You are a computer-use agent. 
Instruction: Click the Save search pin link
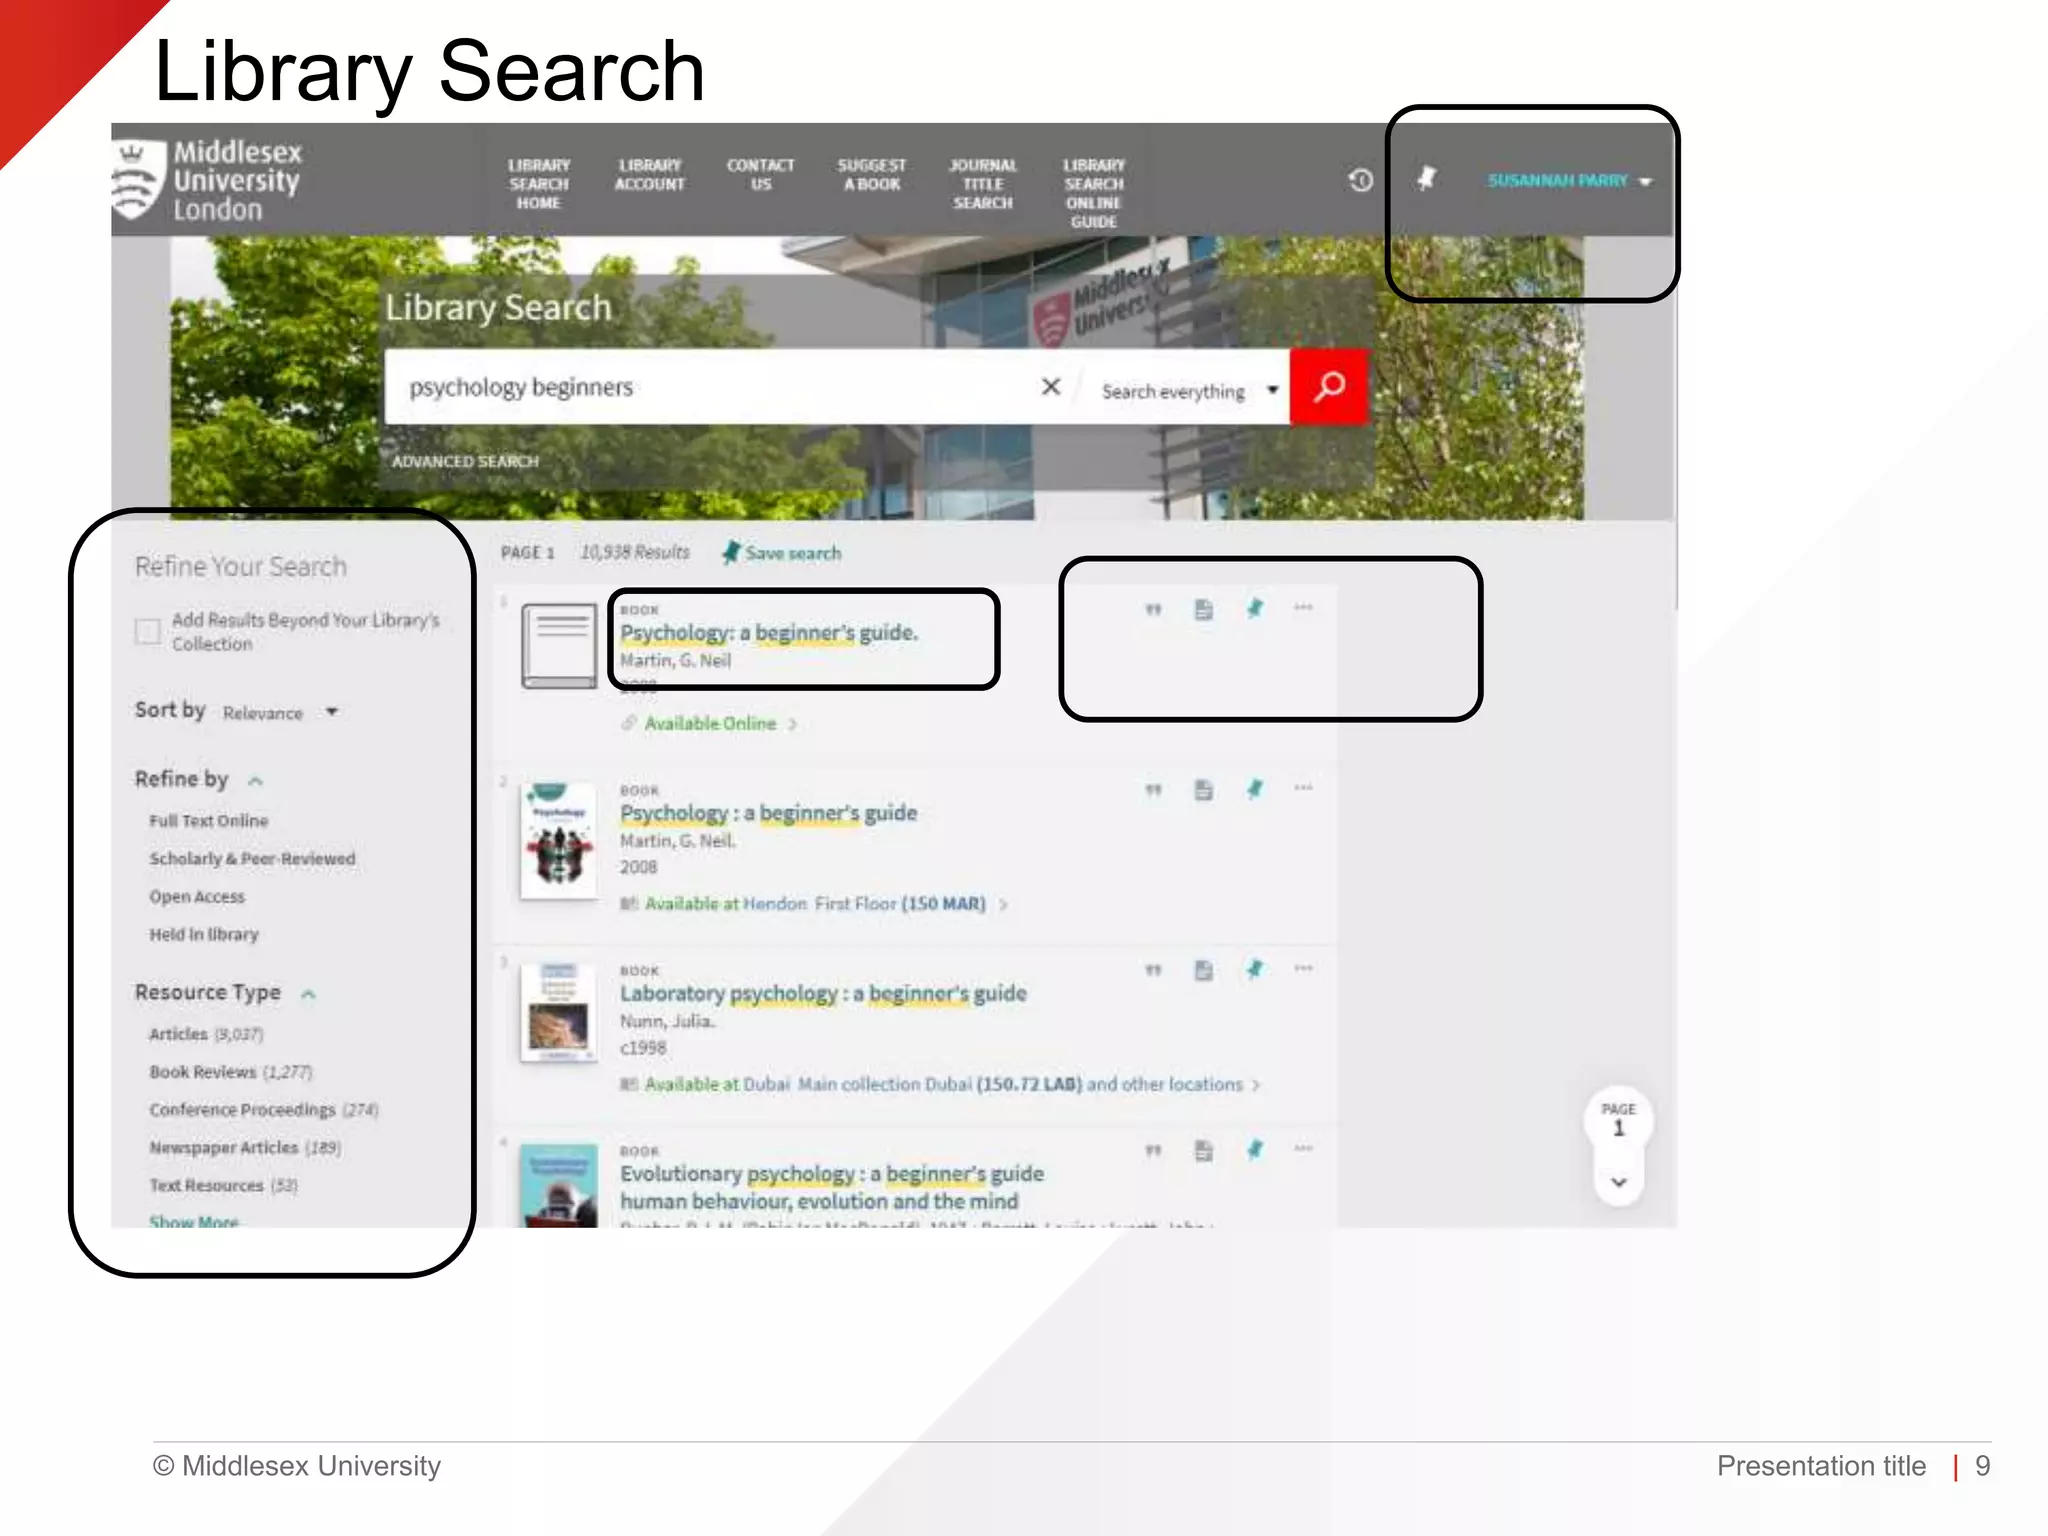coord(782,553)
